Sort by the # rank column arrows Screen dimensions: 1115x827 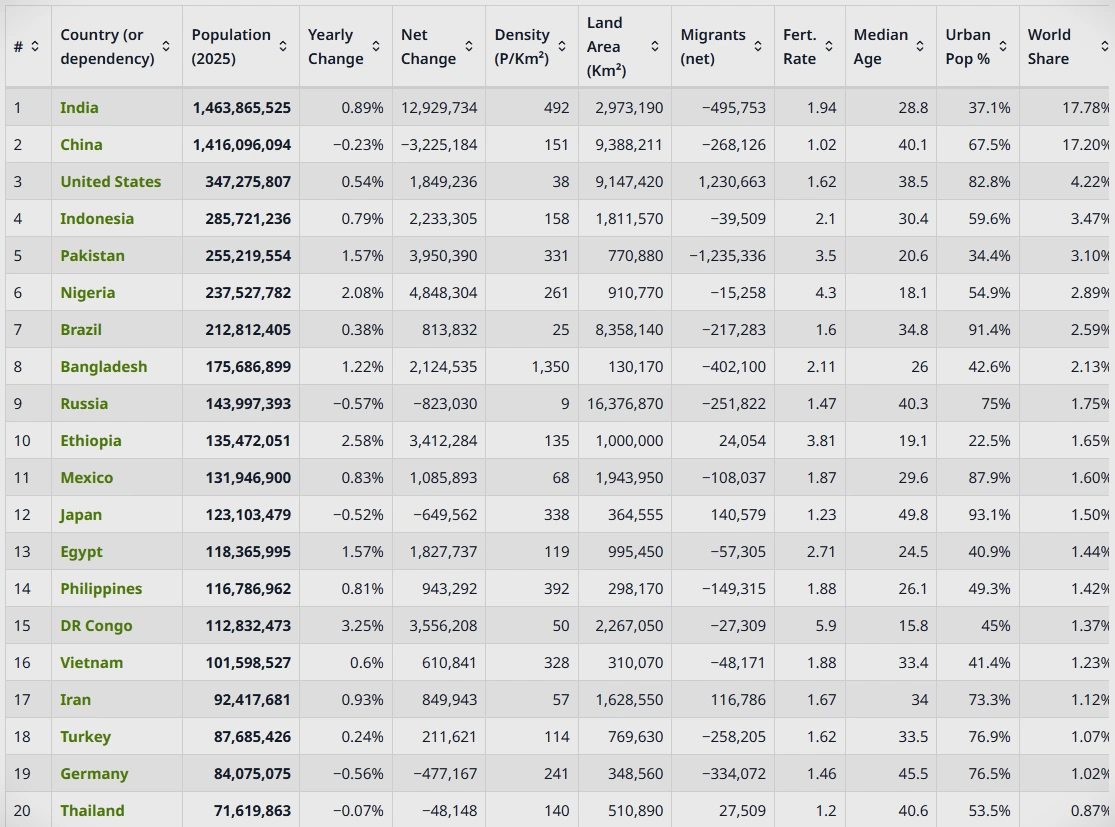[x=34, y=46]
